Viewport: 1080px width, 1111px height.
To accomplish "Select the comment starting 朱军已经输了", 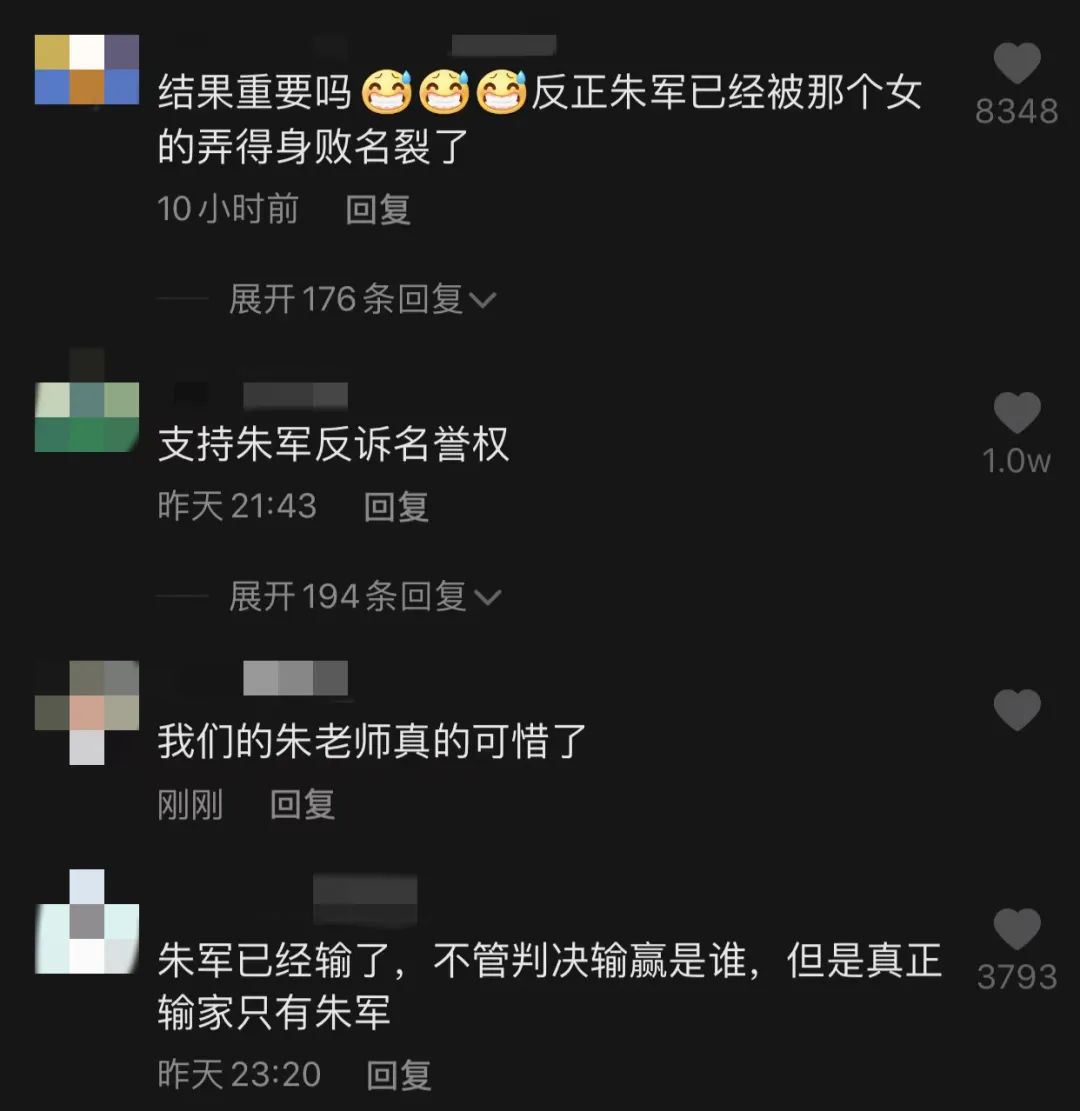I will click(549, 986).
